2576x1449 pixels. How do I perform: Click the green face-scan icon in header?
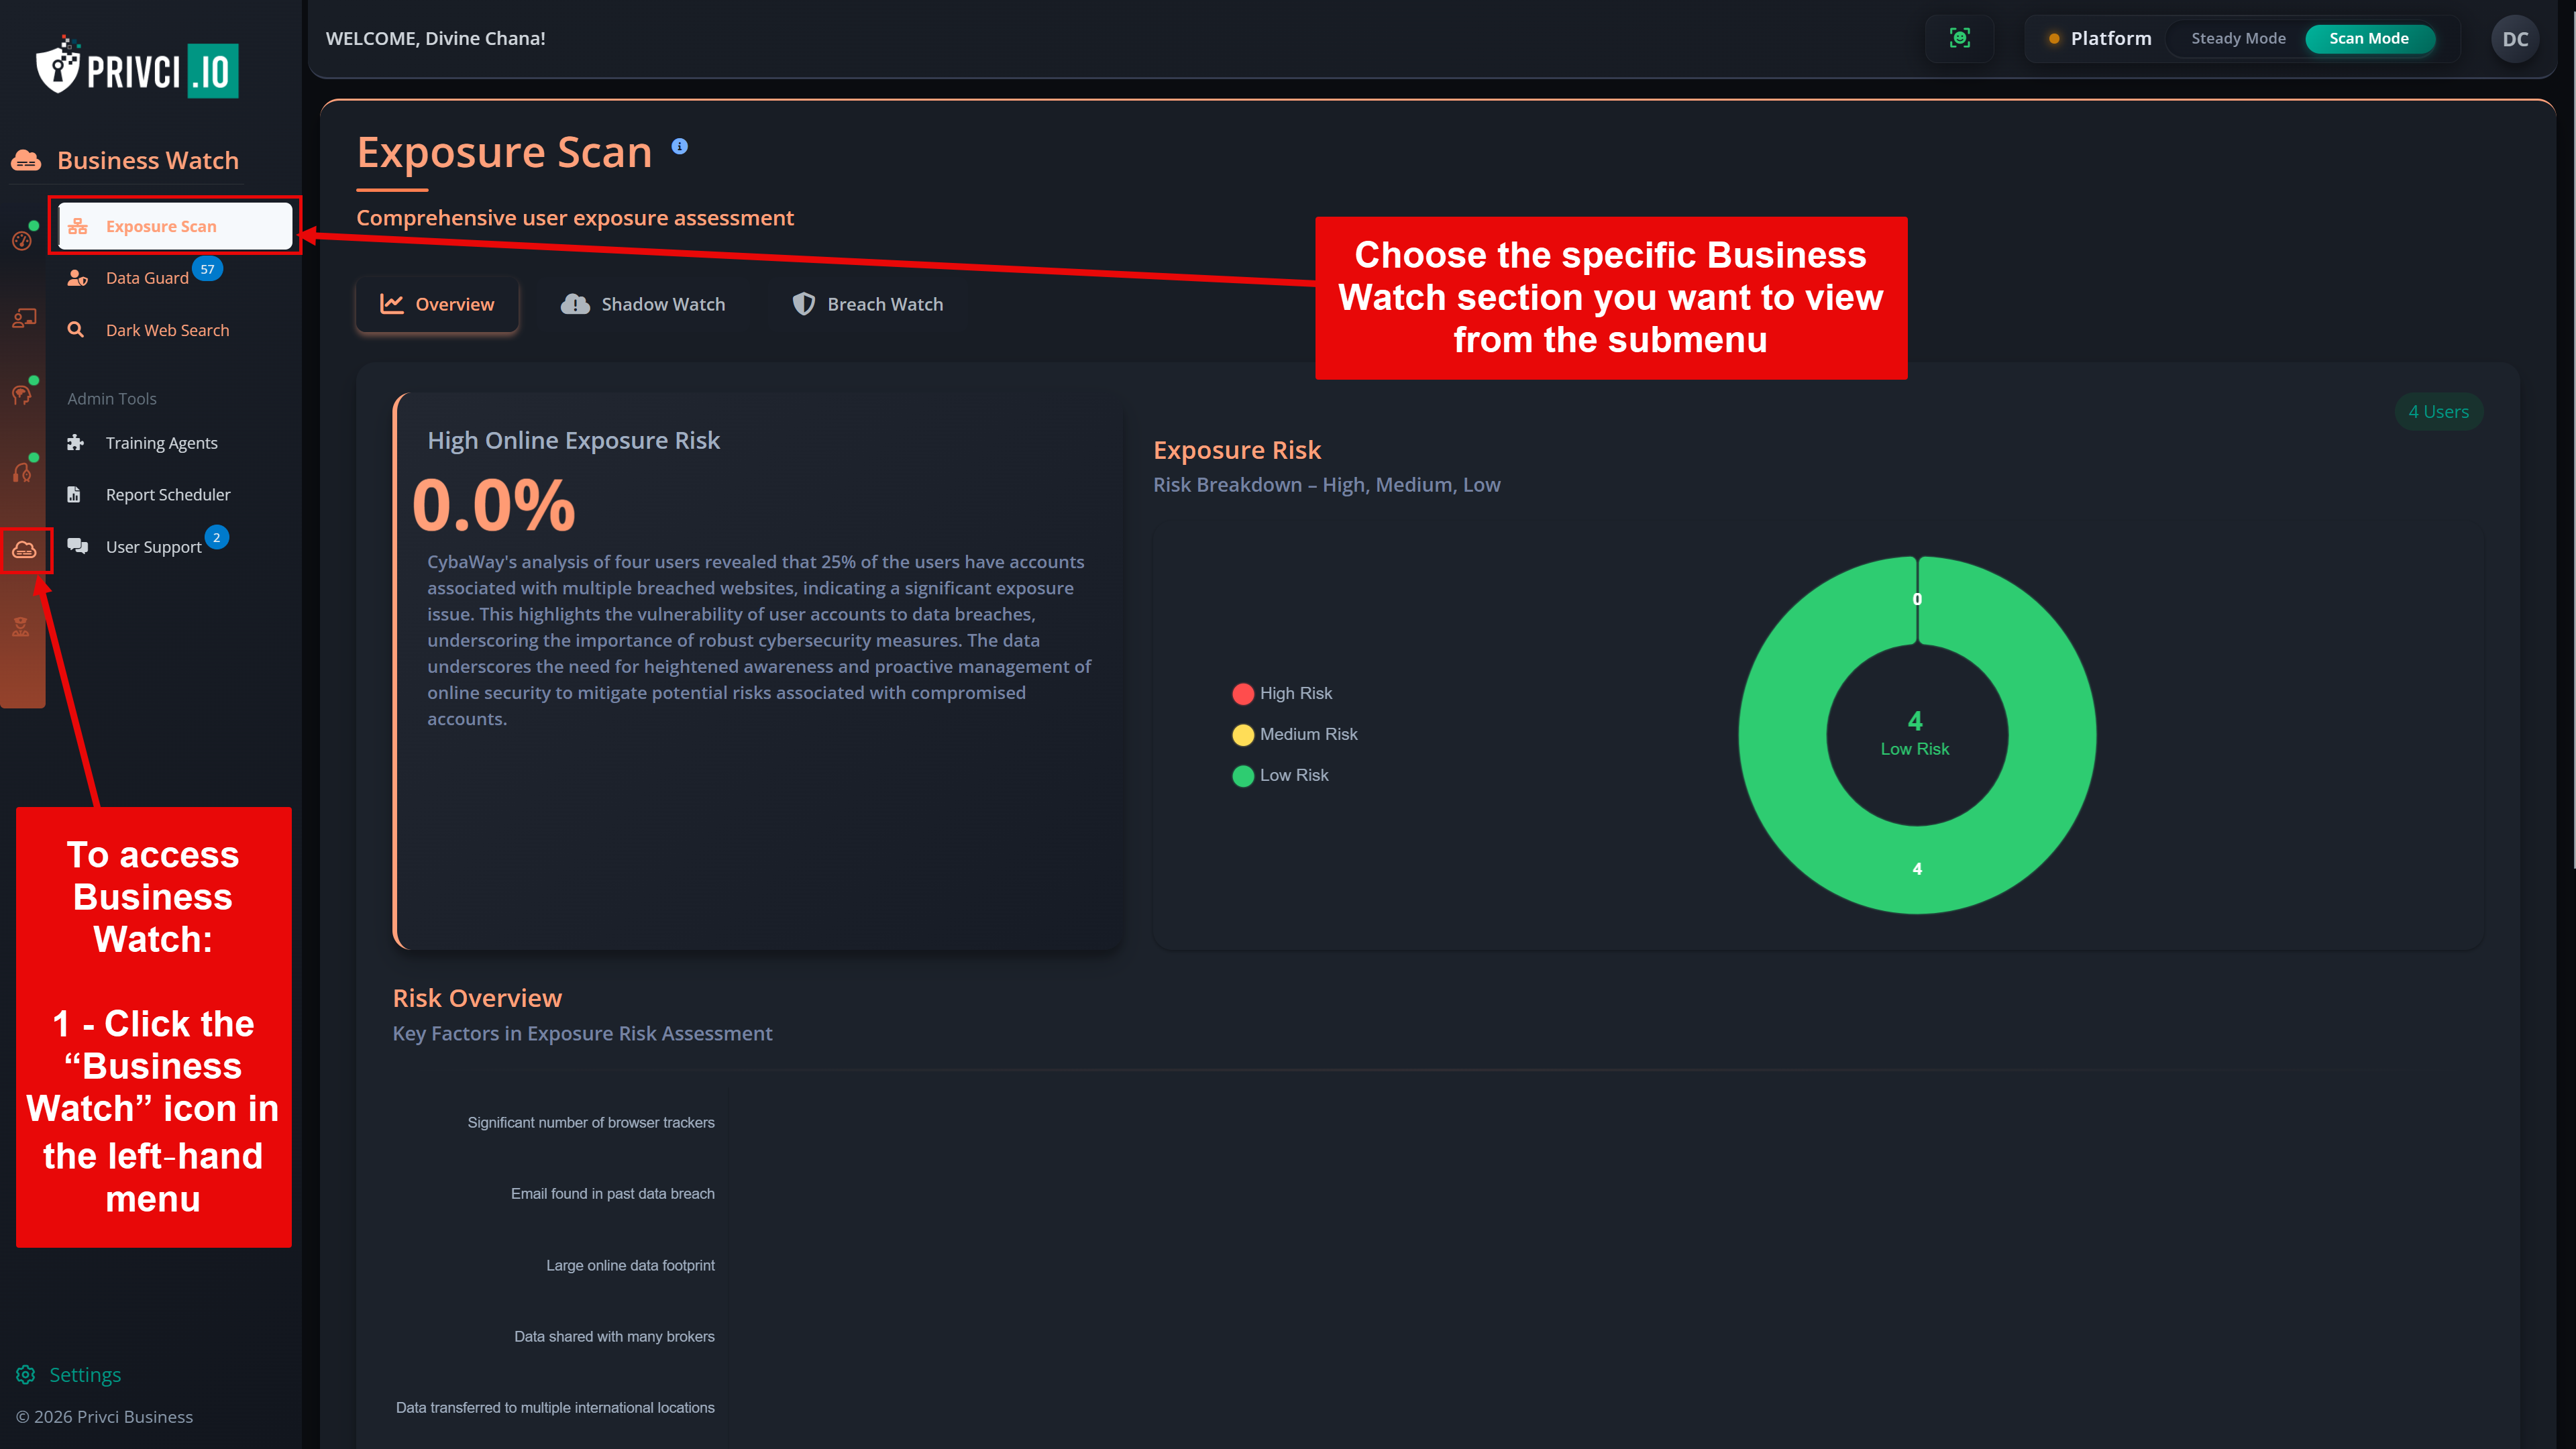pos(1960,38)
